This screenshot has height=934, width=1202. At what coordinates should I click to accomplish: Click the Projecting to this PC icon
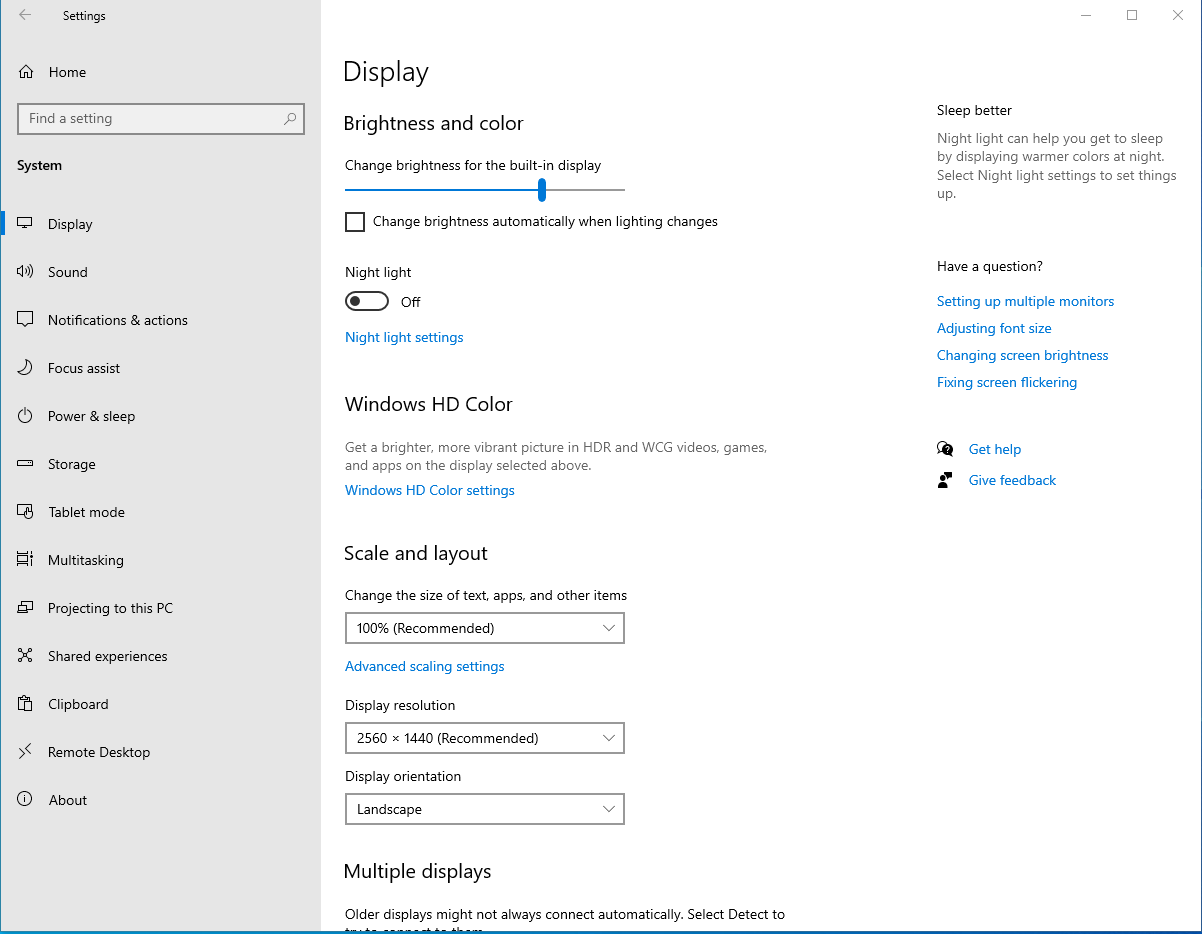tap(26, 608)
